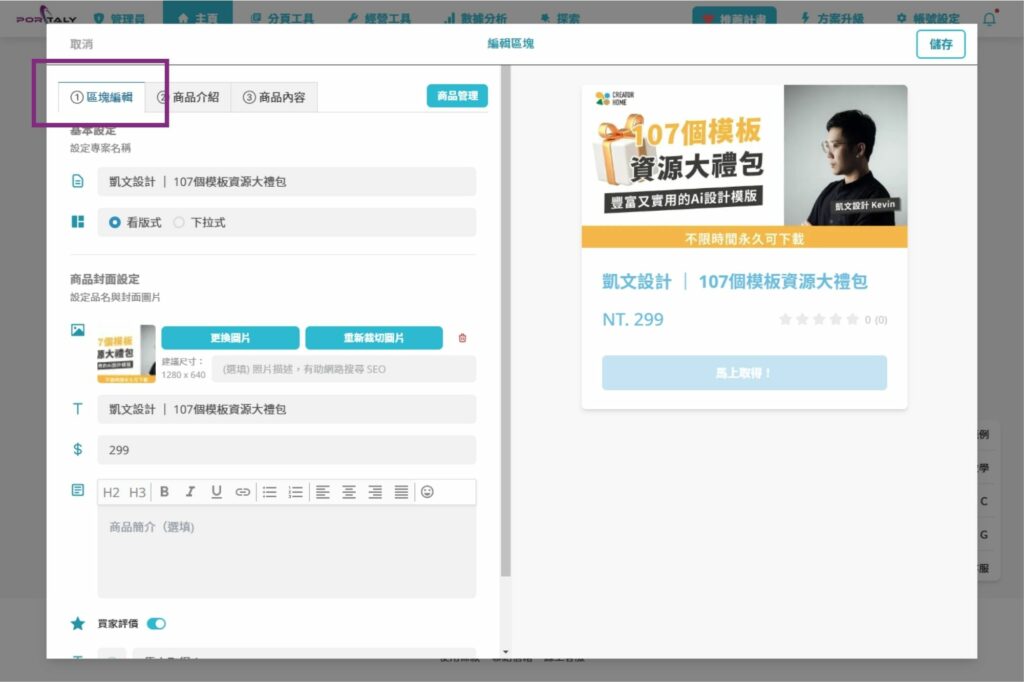1024x682 pixels.
Task: Click the price field showing 299
Action: click(x=287, y=449)
